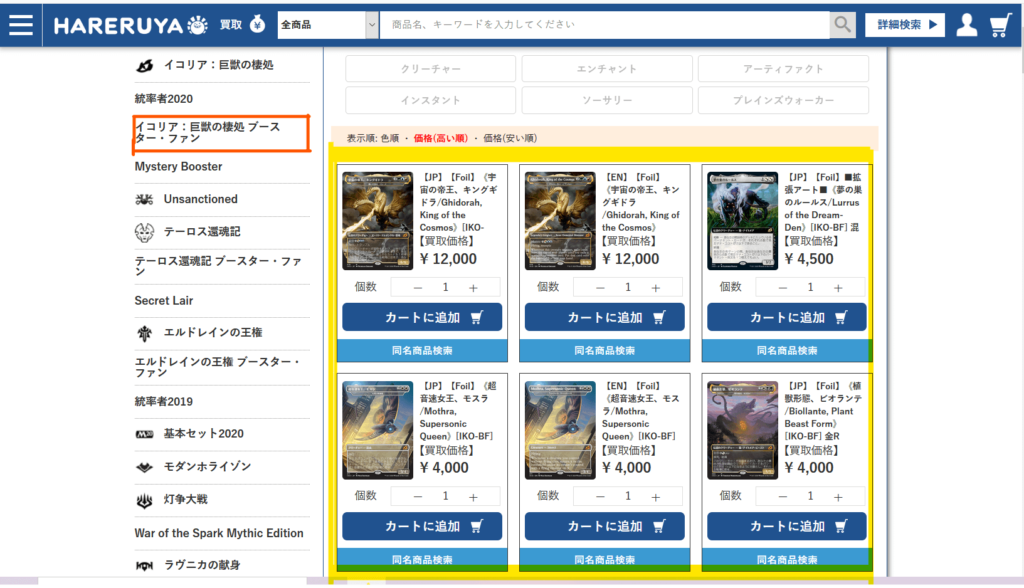
Task: Click the 灯争大戦 set icon
Action: (144, 500)
